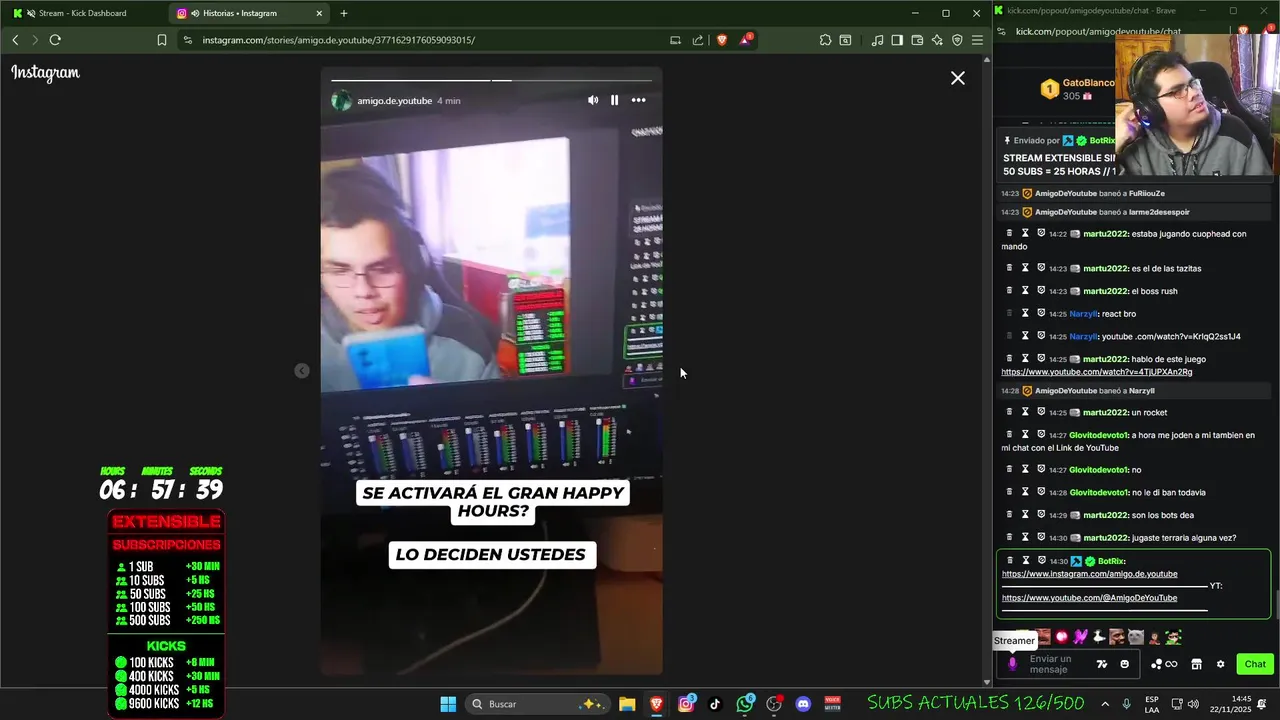Open WhatsApp from the taskbar
Viewport: 1280px width, 720px height.
point(745,704)
